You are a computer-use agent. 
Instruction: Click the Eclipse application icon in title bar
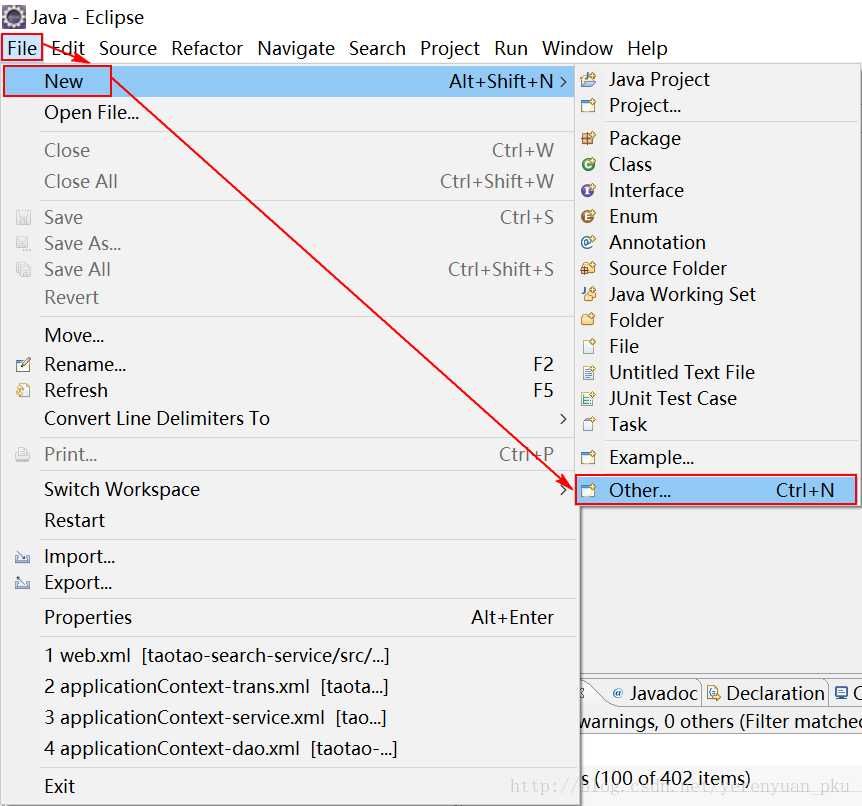[x=13, y=17]
